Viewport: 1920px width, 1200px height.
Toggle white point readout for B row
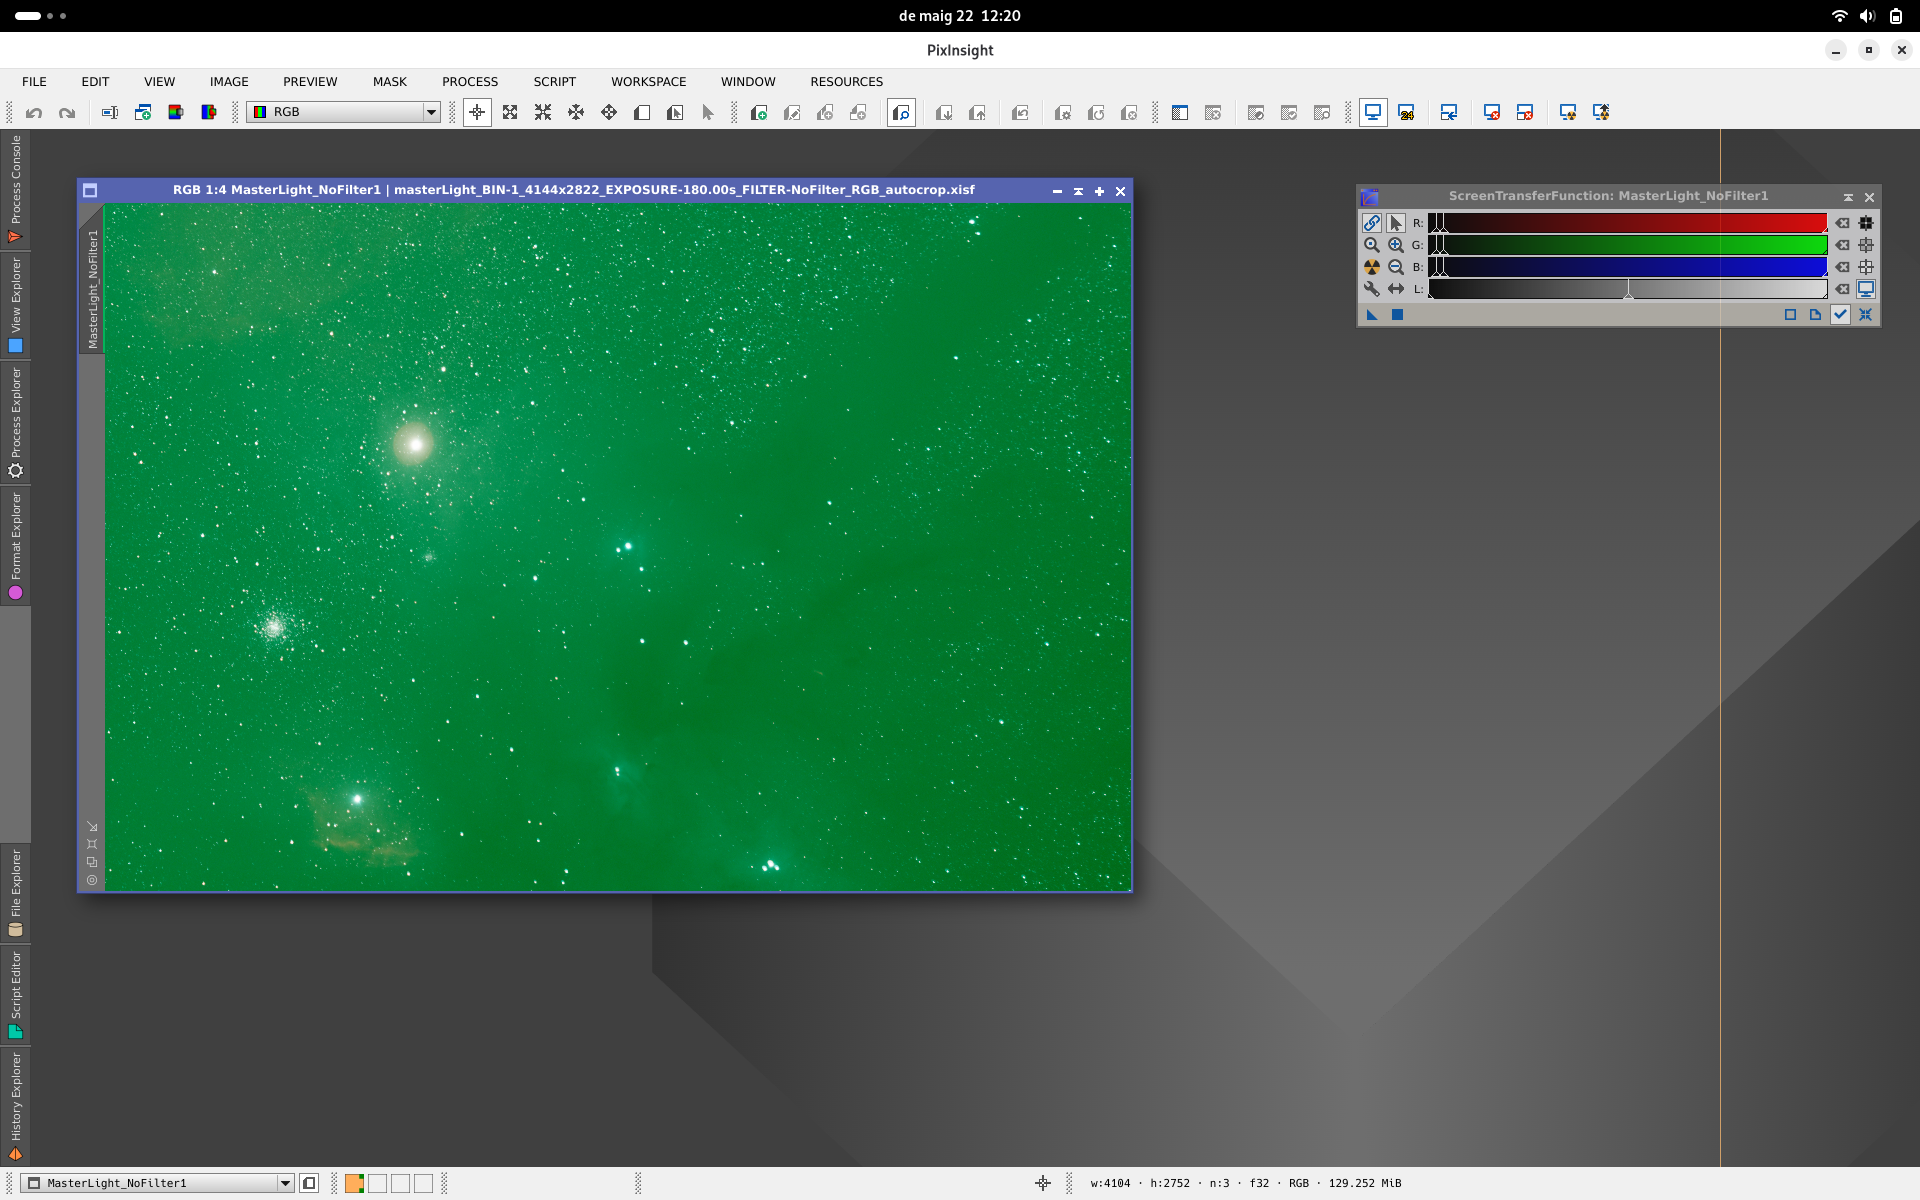tap(1866, 267)
